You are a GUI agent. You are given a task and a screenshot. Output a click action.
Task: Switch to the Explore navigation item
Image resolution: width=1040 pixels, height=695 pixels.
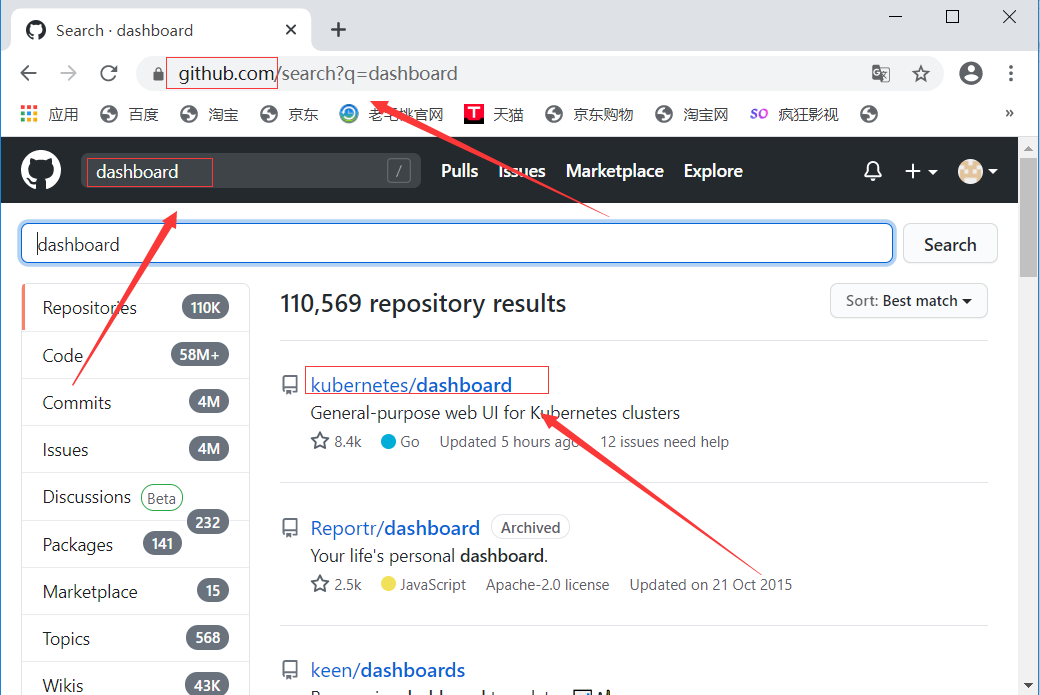[x=712, y=171]
